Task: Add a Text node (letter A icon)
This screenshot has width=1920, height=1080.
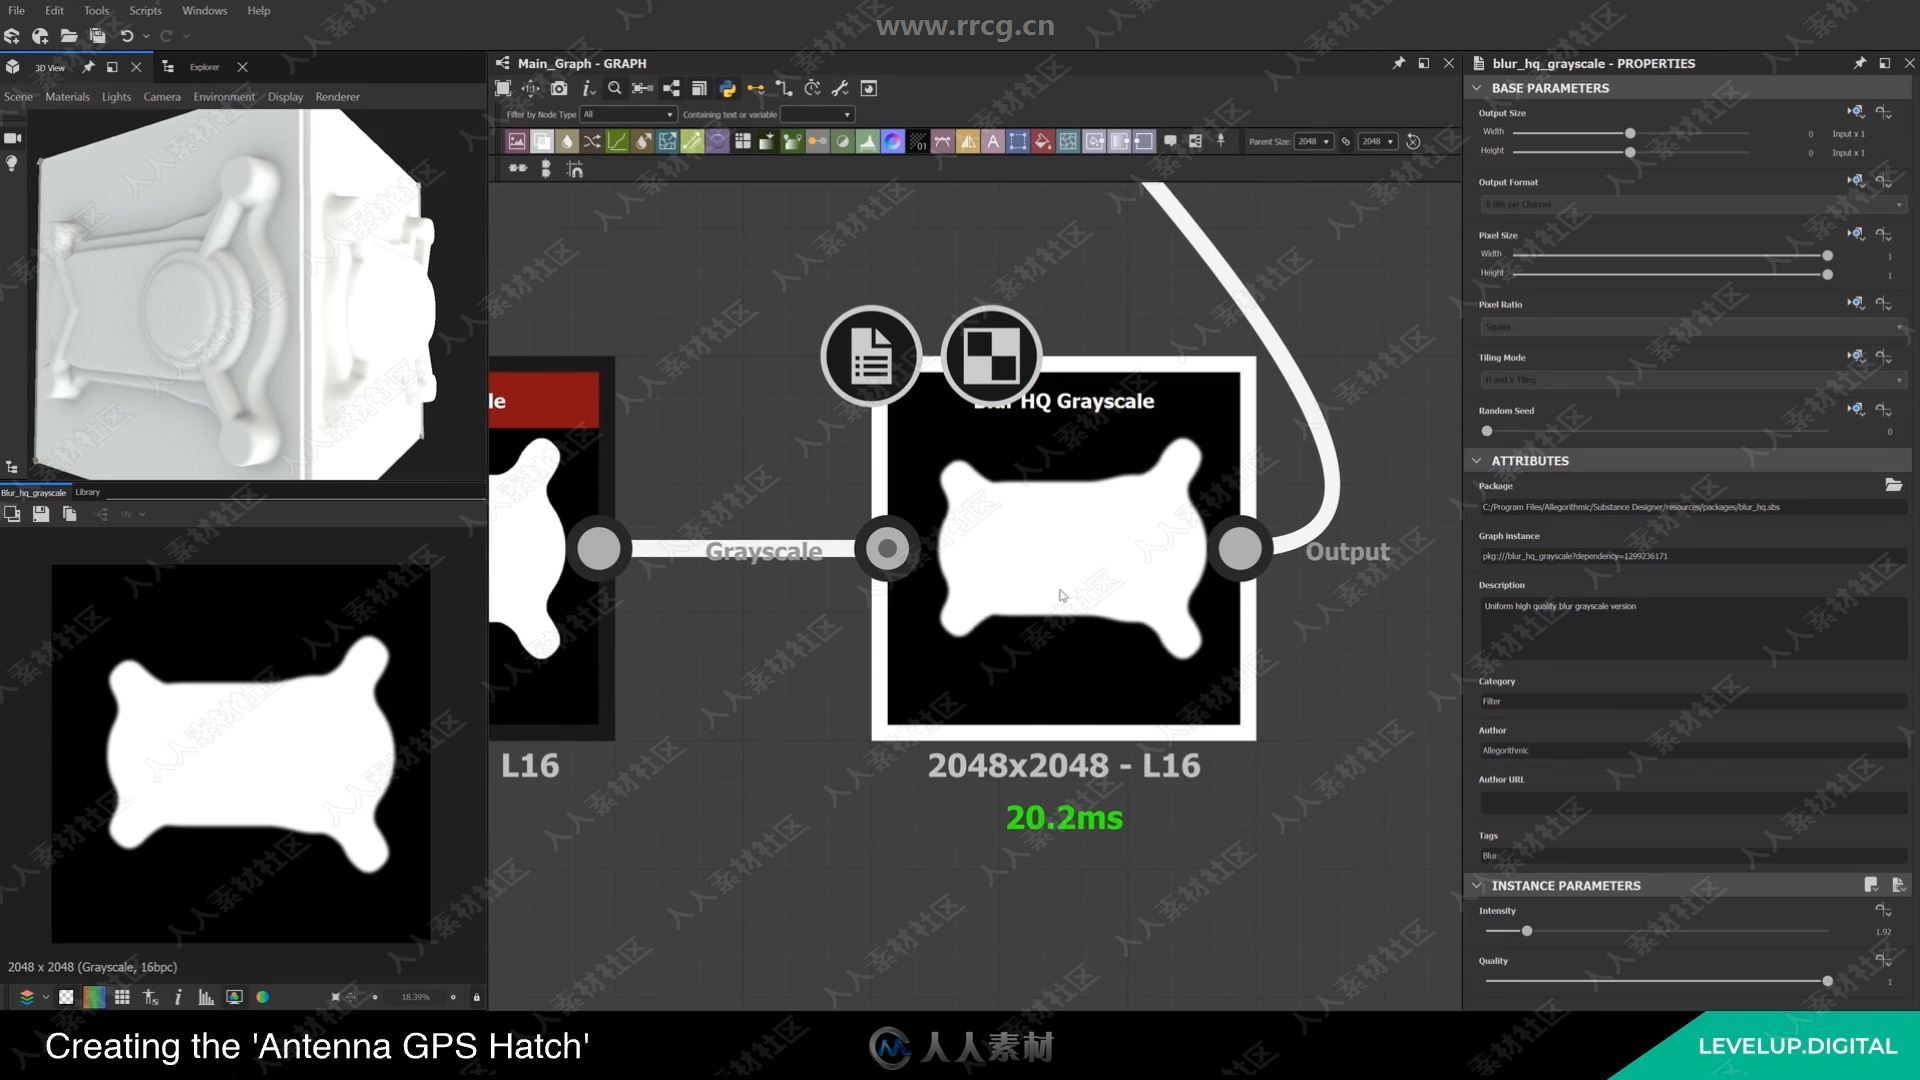Action: tap(993, 142)
